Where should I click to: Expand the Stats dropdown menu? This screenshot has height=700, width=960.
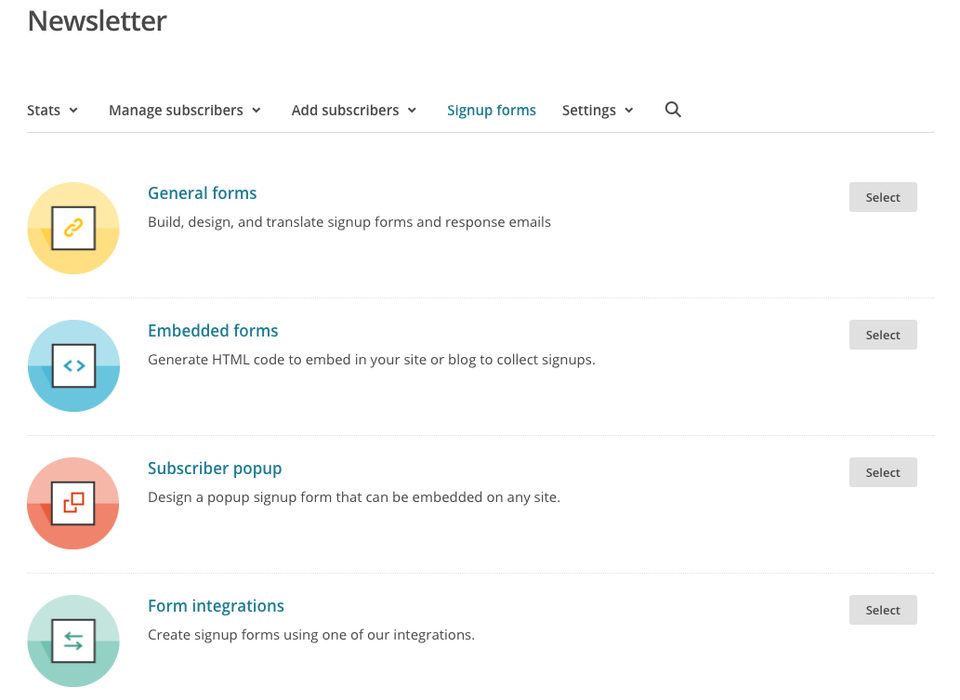(52, 110)
